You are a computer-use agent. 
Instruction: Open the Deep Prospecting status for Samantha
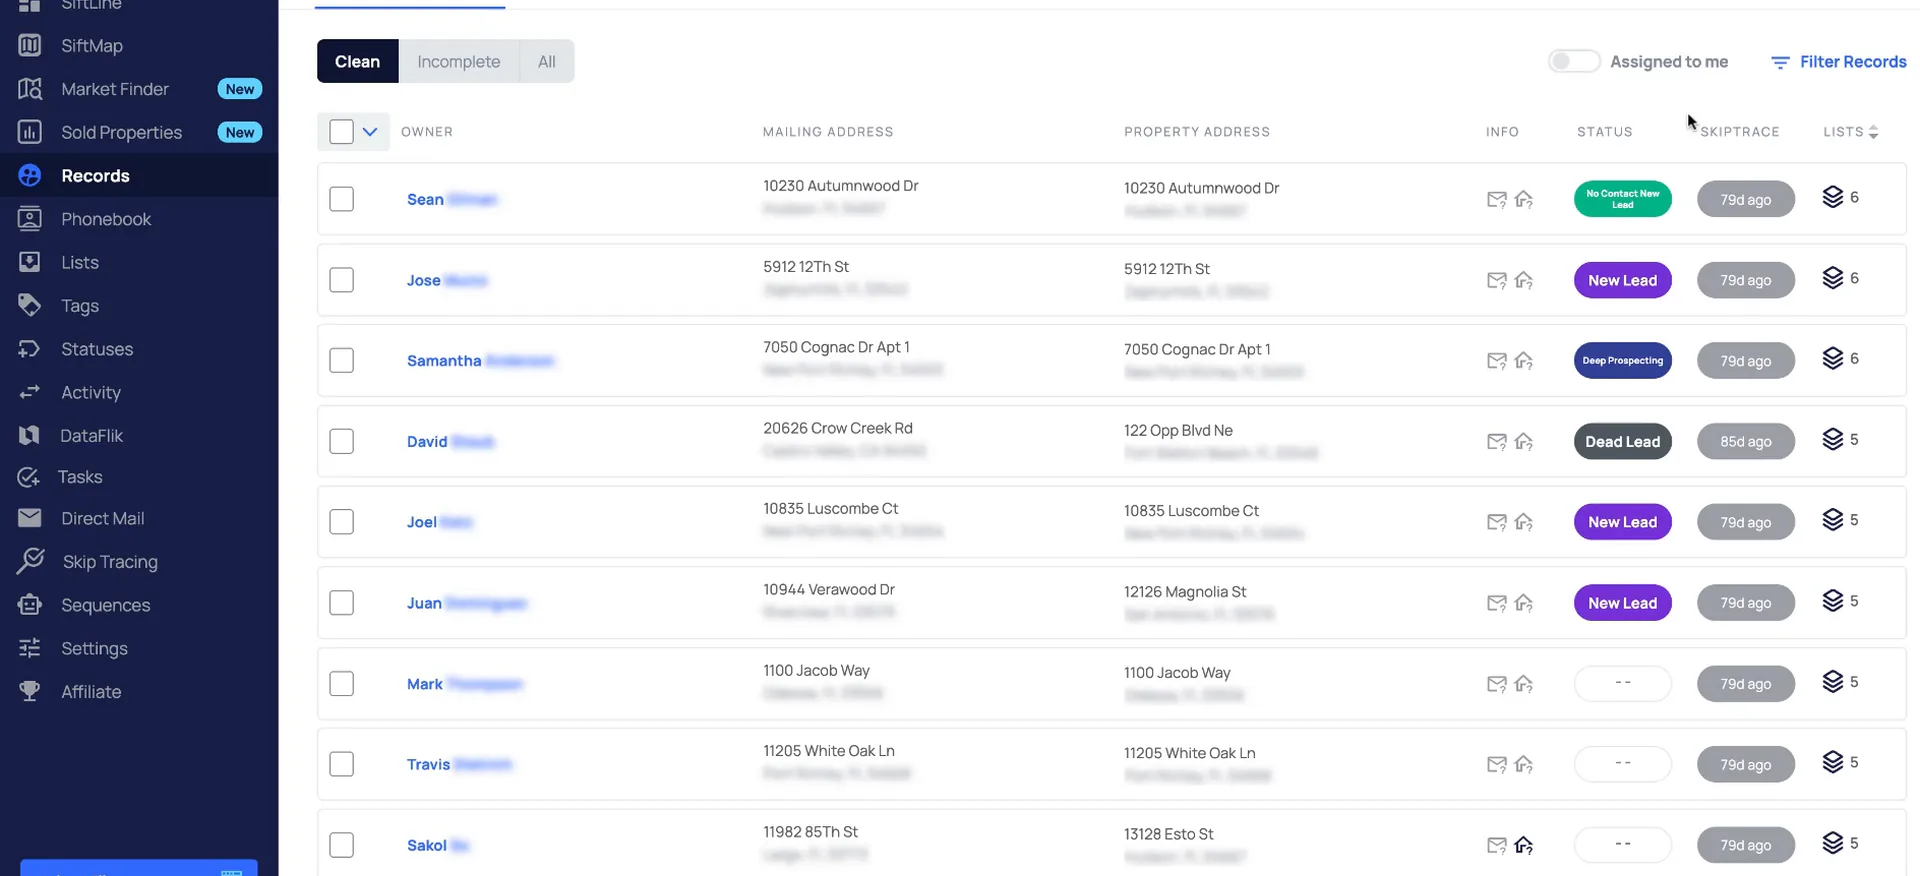(x=1622, y=360)
